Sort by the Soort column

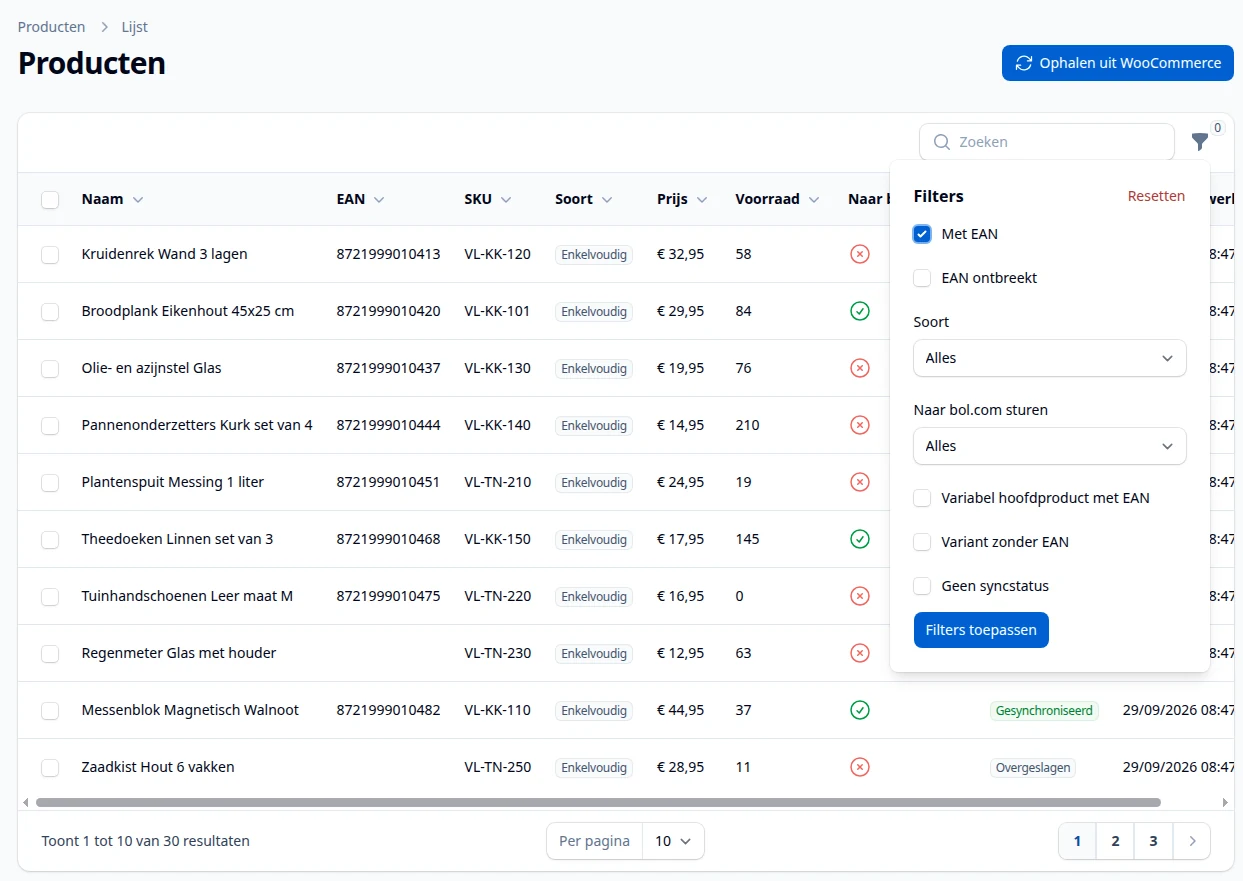click(584, 199)
